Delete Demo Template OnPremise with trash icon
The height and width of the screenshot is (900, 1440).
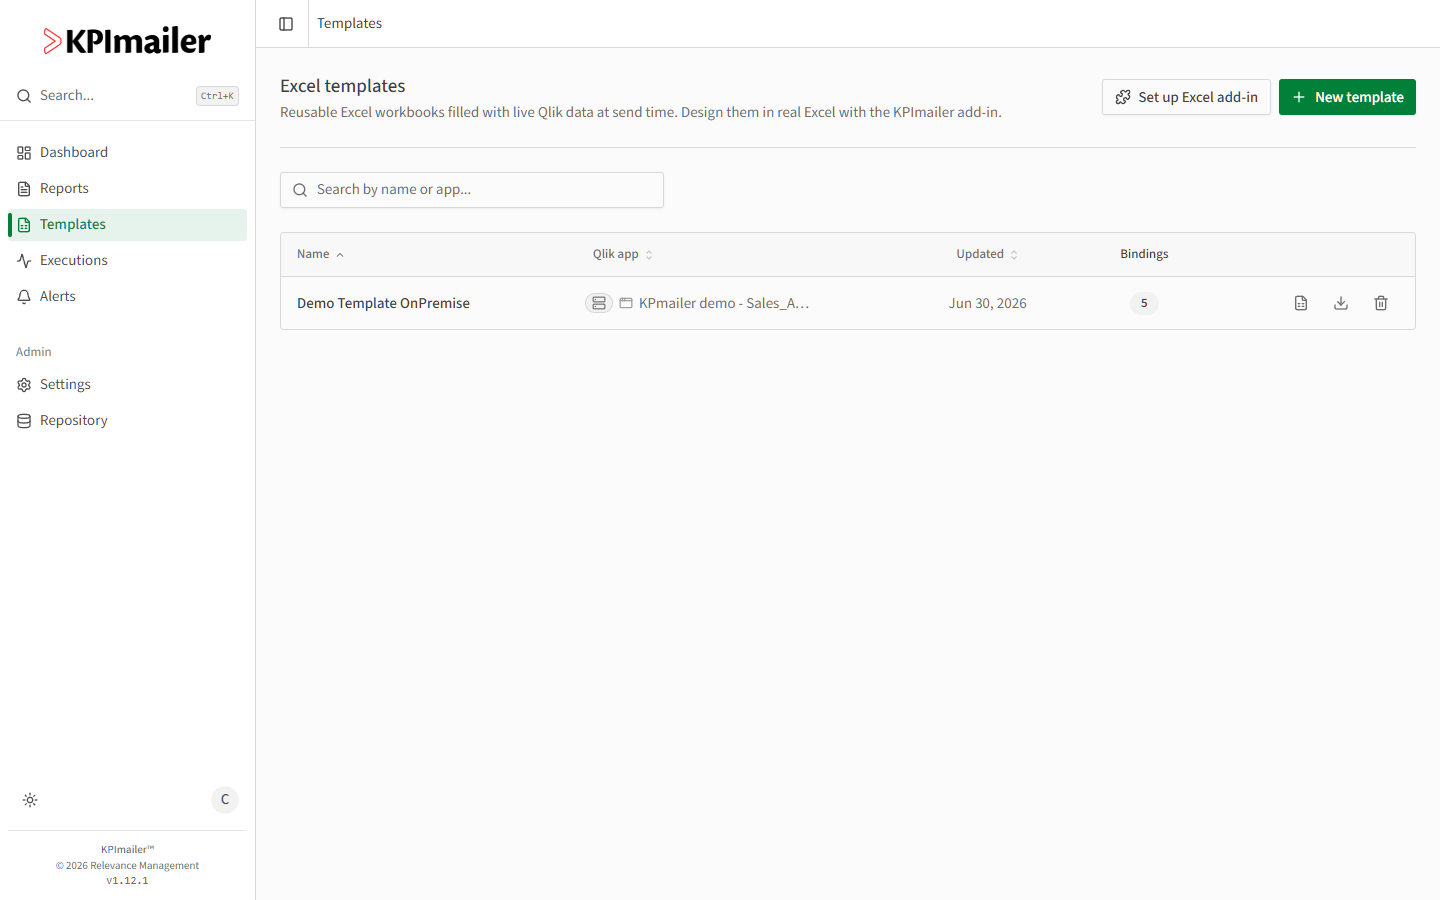click(1381, 303)
